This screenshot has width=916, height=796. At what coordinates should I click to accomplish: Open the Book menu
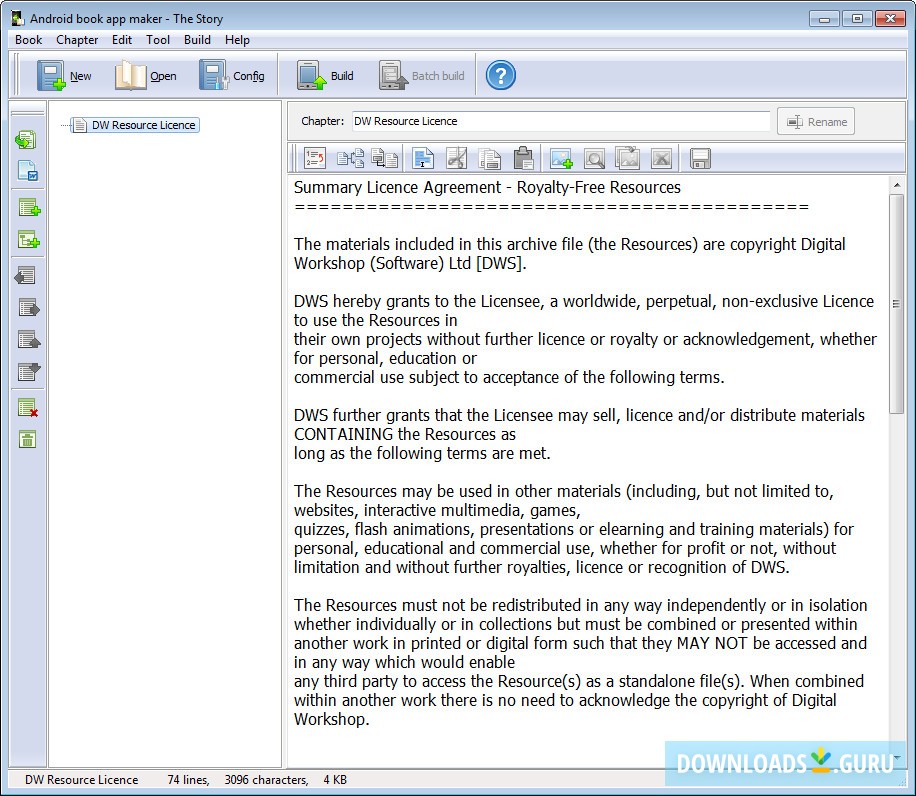29,40
